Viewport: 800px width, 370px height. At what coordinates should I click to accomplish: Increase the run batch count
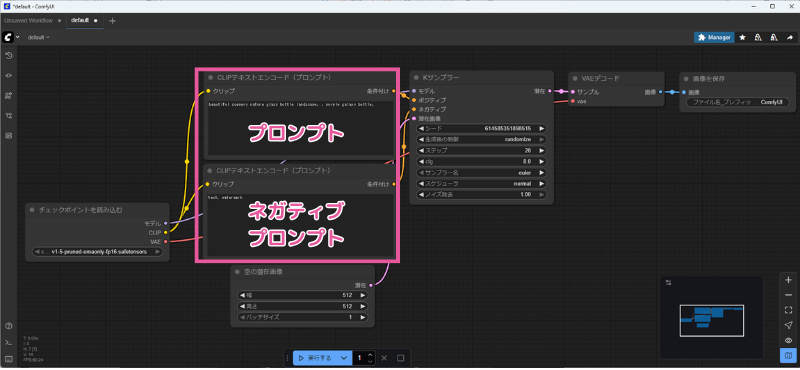coord(371,355)
